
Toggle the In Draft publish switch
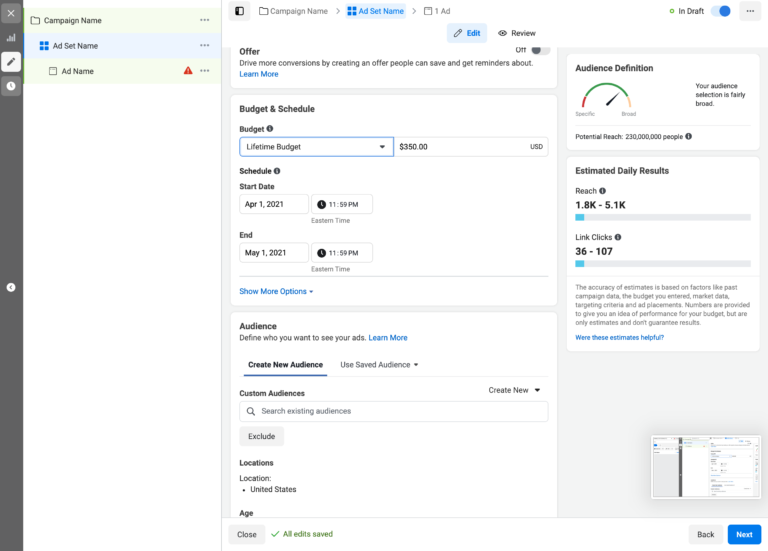tap(723, 11)
